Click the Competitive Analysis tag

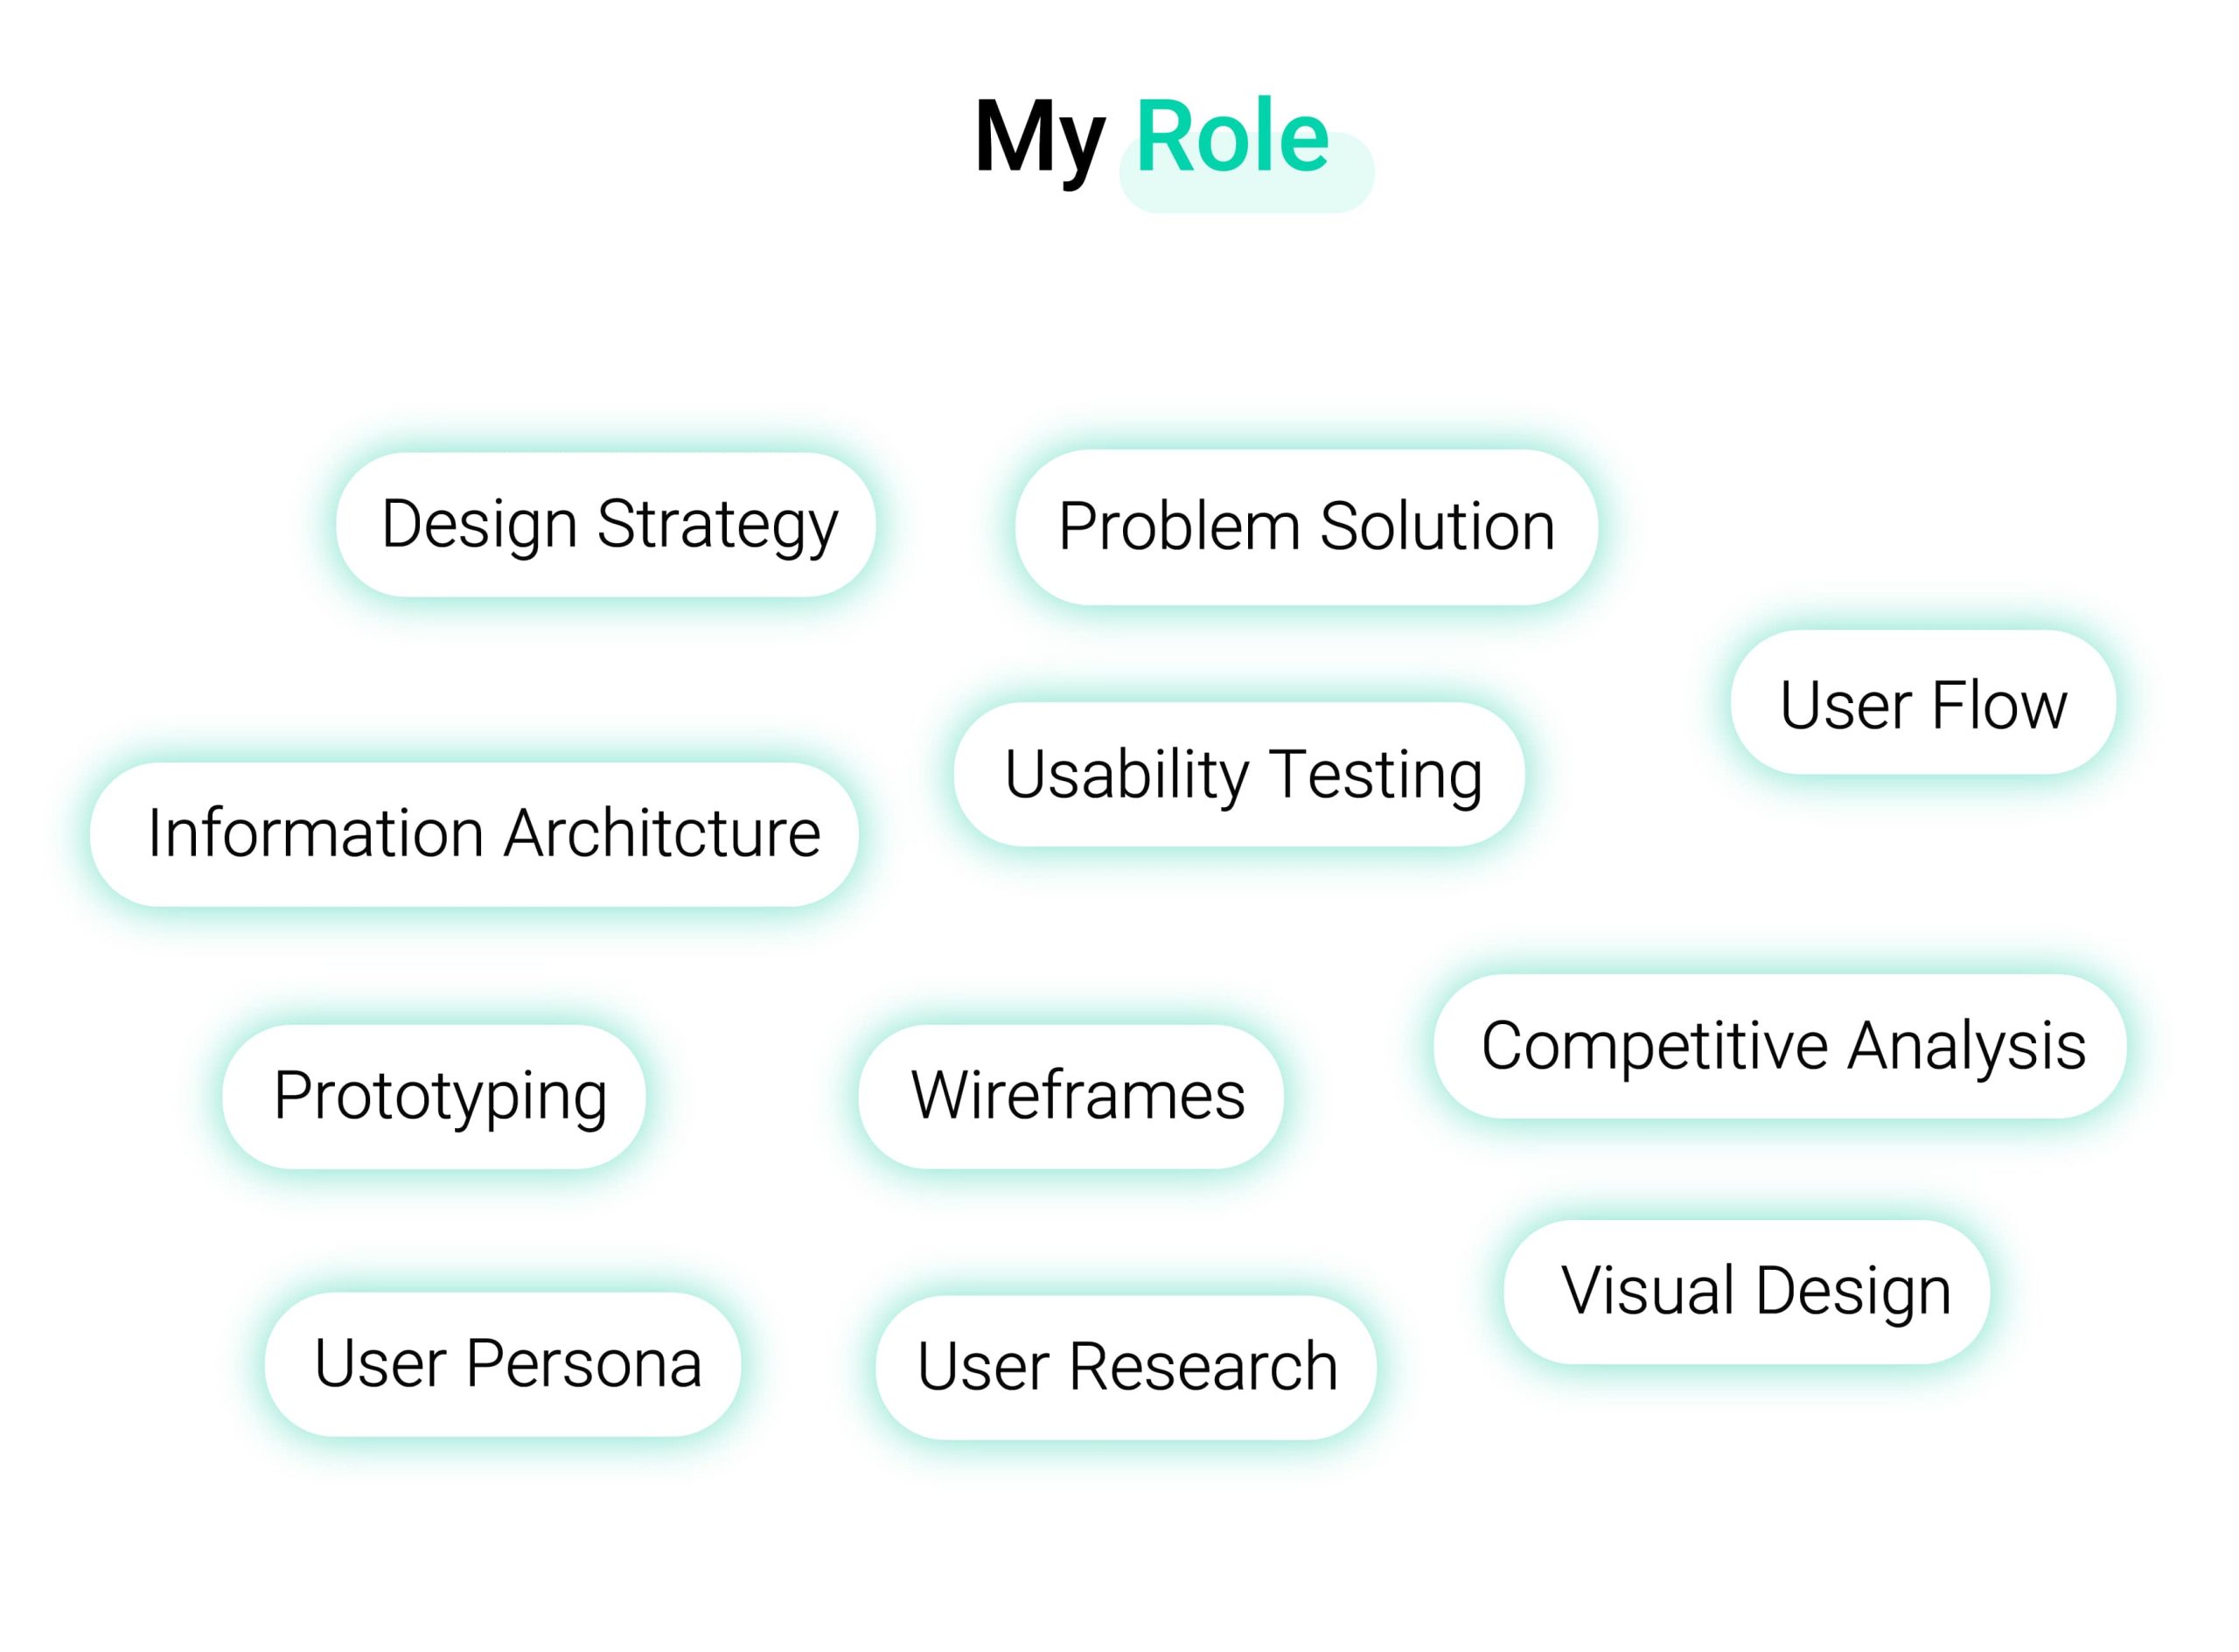pos(1780,1046)
